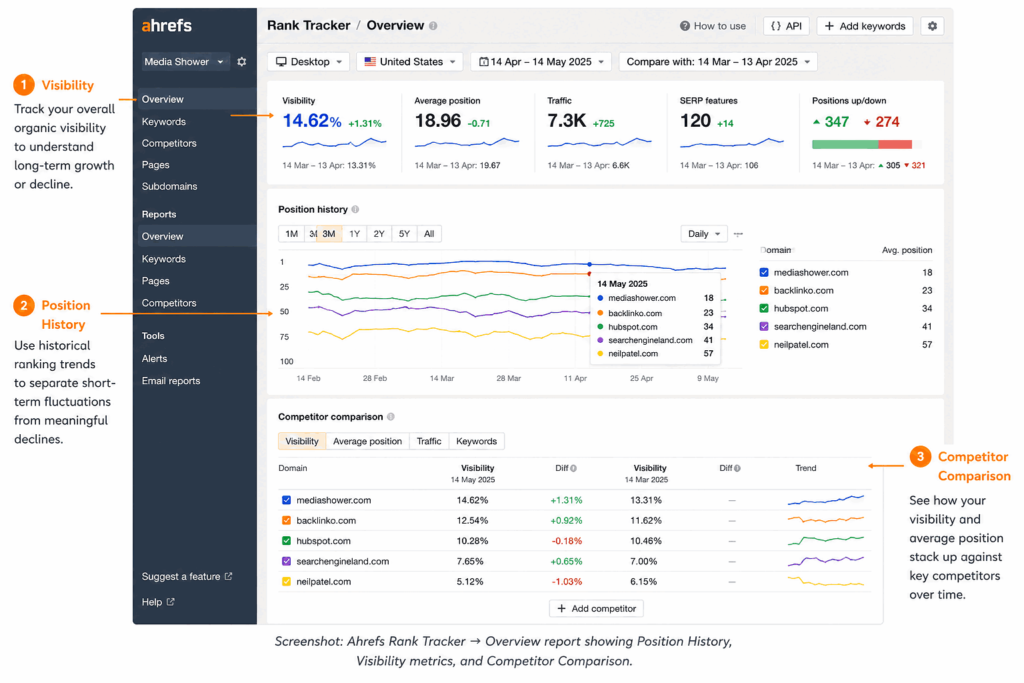This screenshot has height=683, width=1024.
Task: Select the 5Y range in Position history
Action: point(404,234)
